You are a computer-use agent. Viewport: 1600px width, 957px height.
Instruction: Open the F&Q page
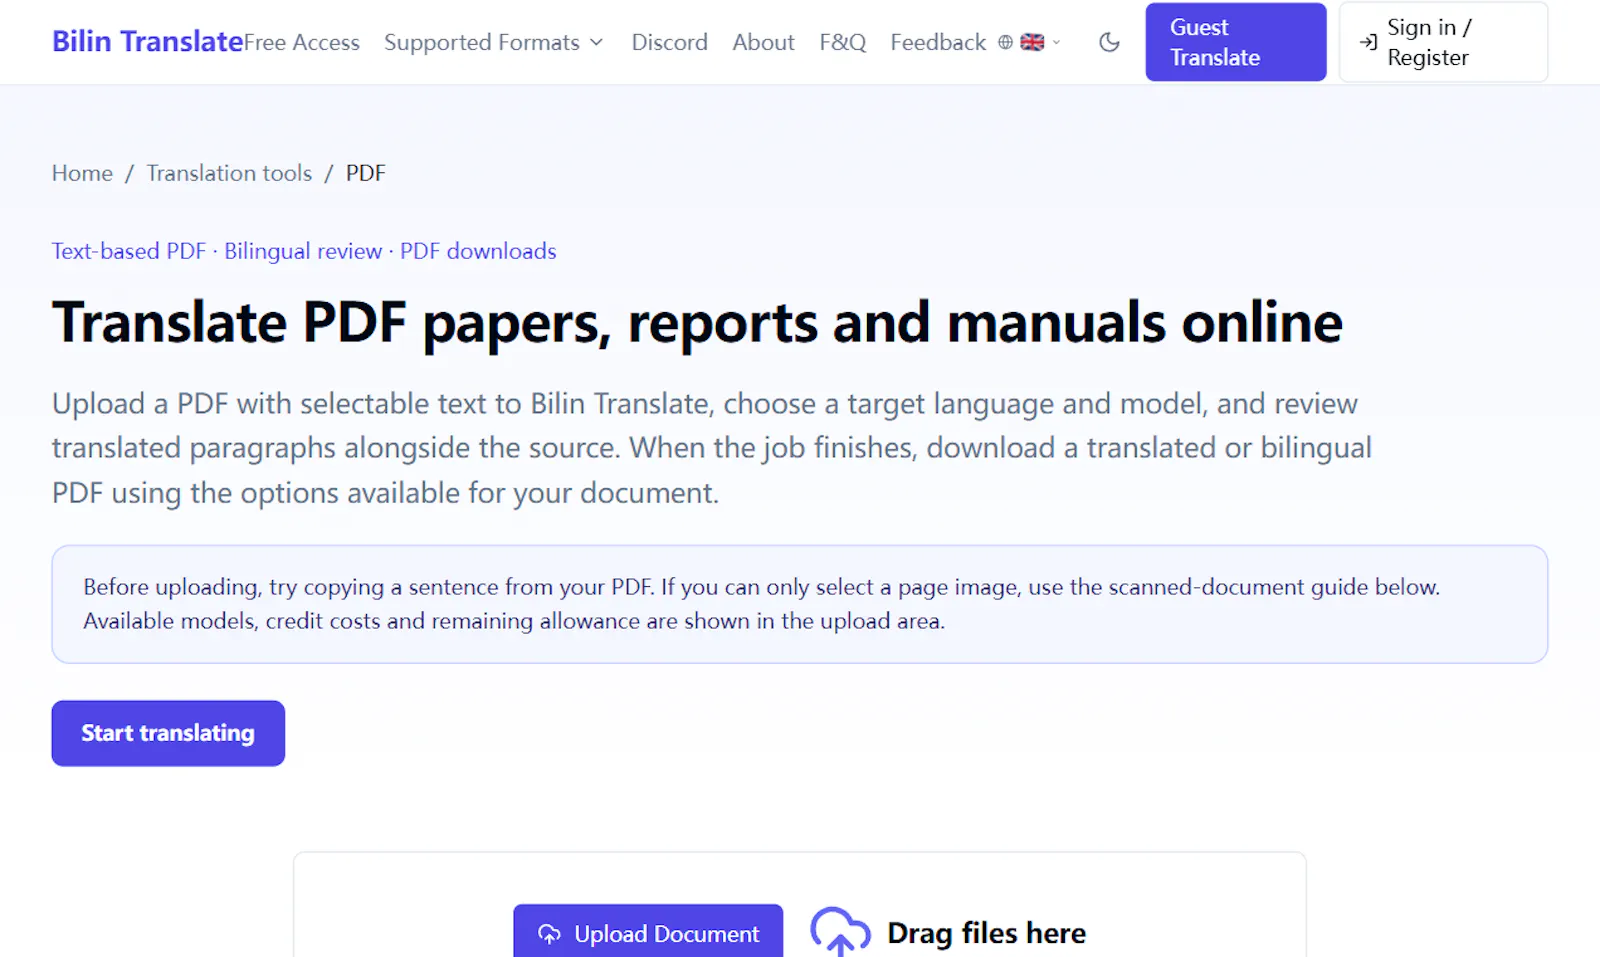[843, 42]
